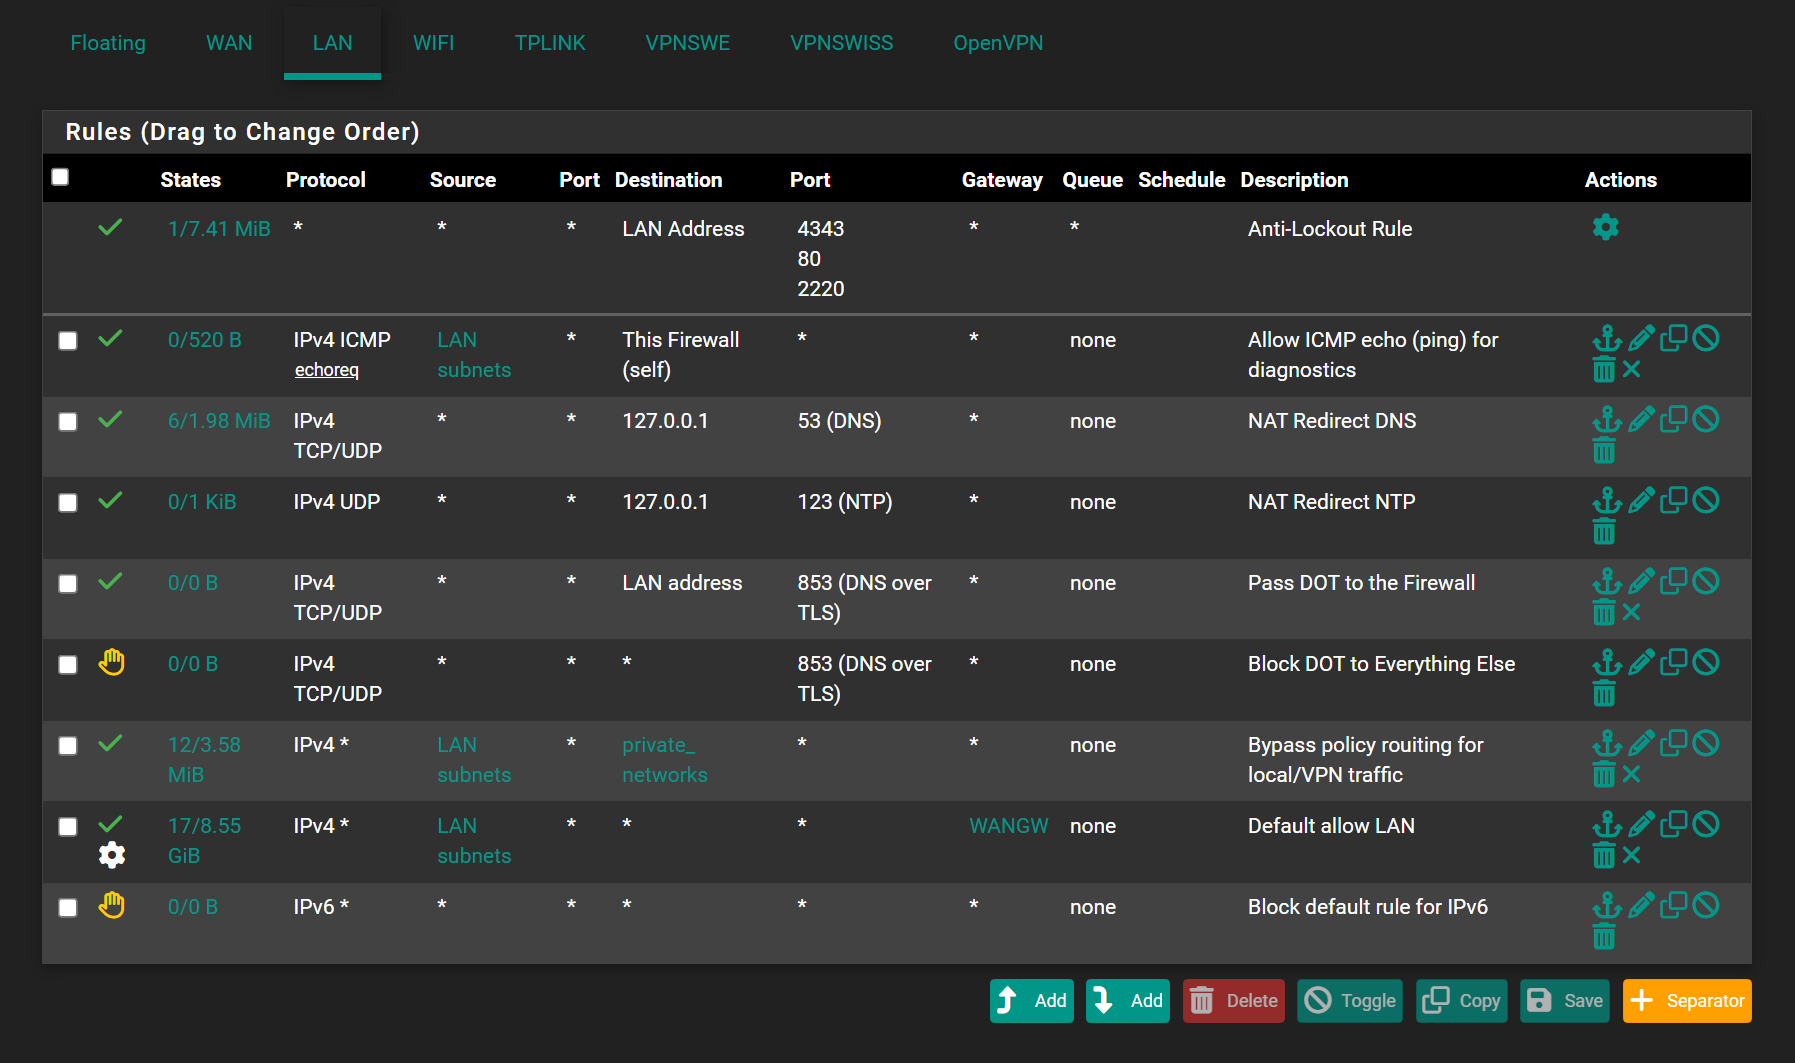Open the OpenVPN tab
Screen dimensions: 1795x1063
point(998,43)
